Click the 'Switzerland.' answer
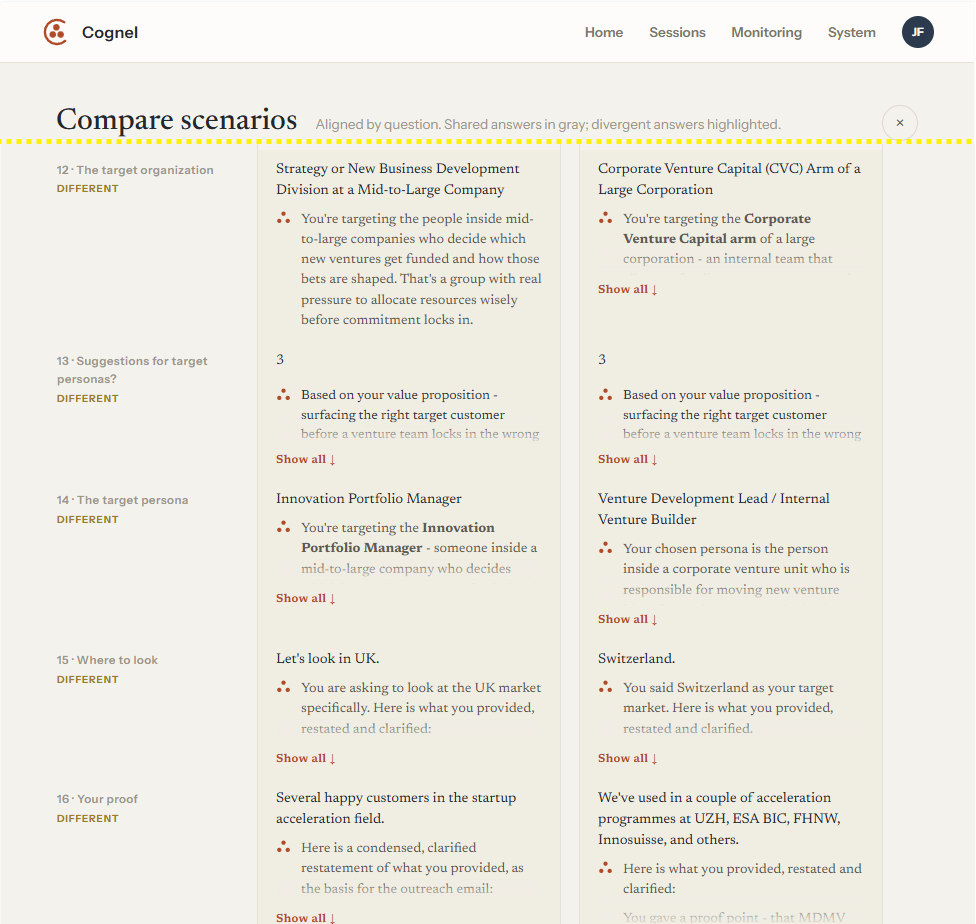Screen dimensions: 976x924 636,658
